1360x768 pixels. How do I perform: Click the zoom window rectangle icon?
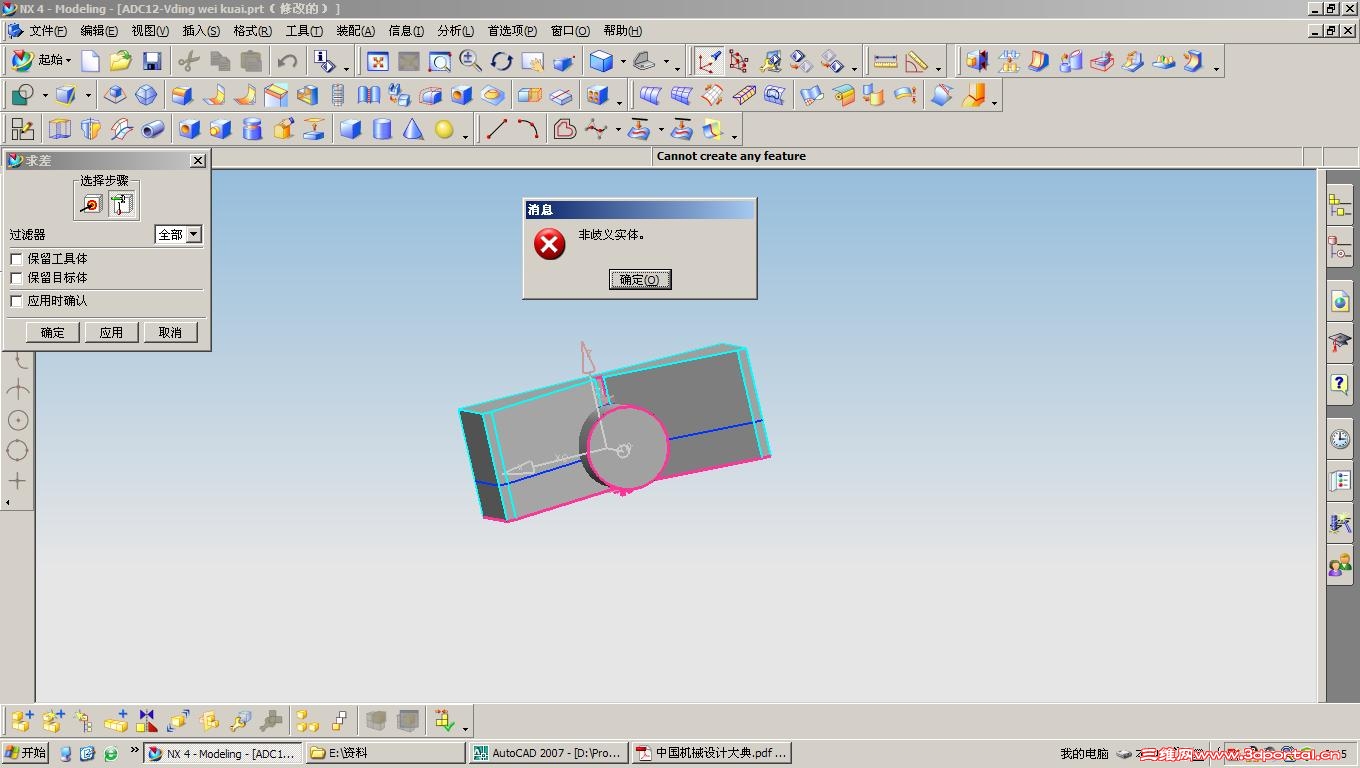(440, 62)
